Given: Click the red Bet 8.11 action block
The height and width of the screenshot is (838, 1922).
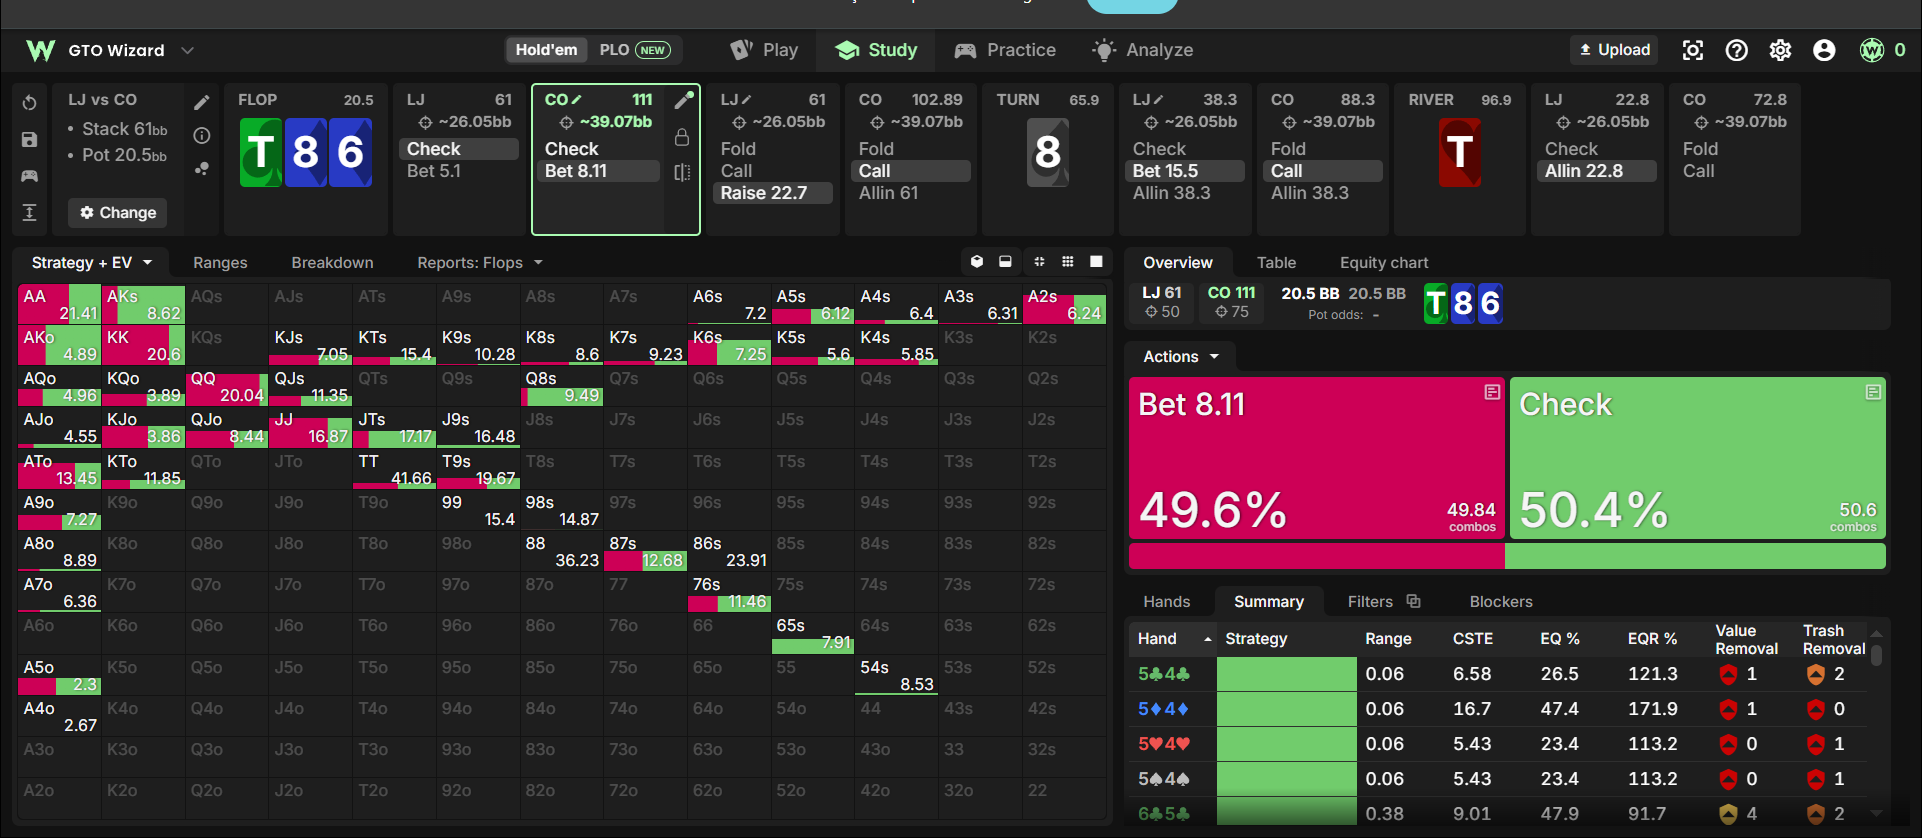Looking at the screenshot, I should pos(1317,459).
